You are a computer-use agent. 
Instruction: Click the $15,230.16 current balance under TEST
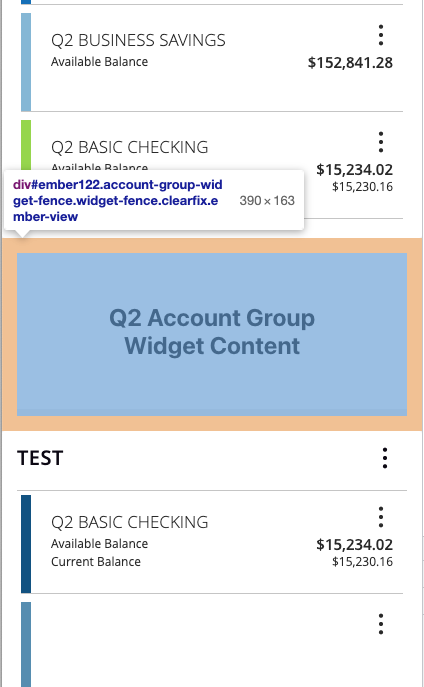(x=362, y=562)
